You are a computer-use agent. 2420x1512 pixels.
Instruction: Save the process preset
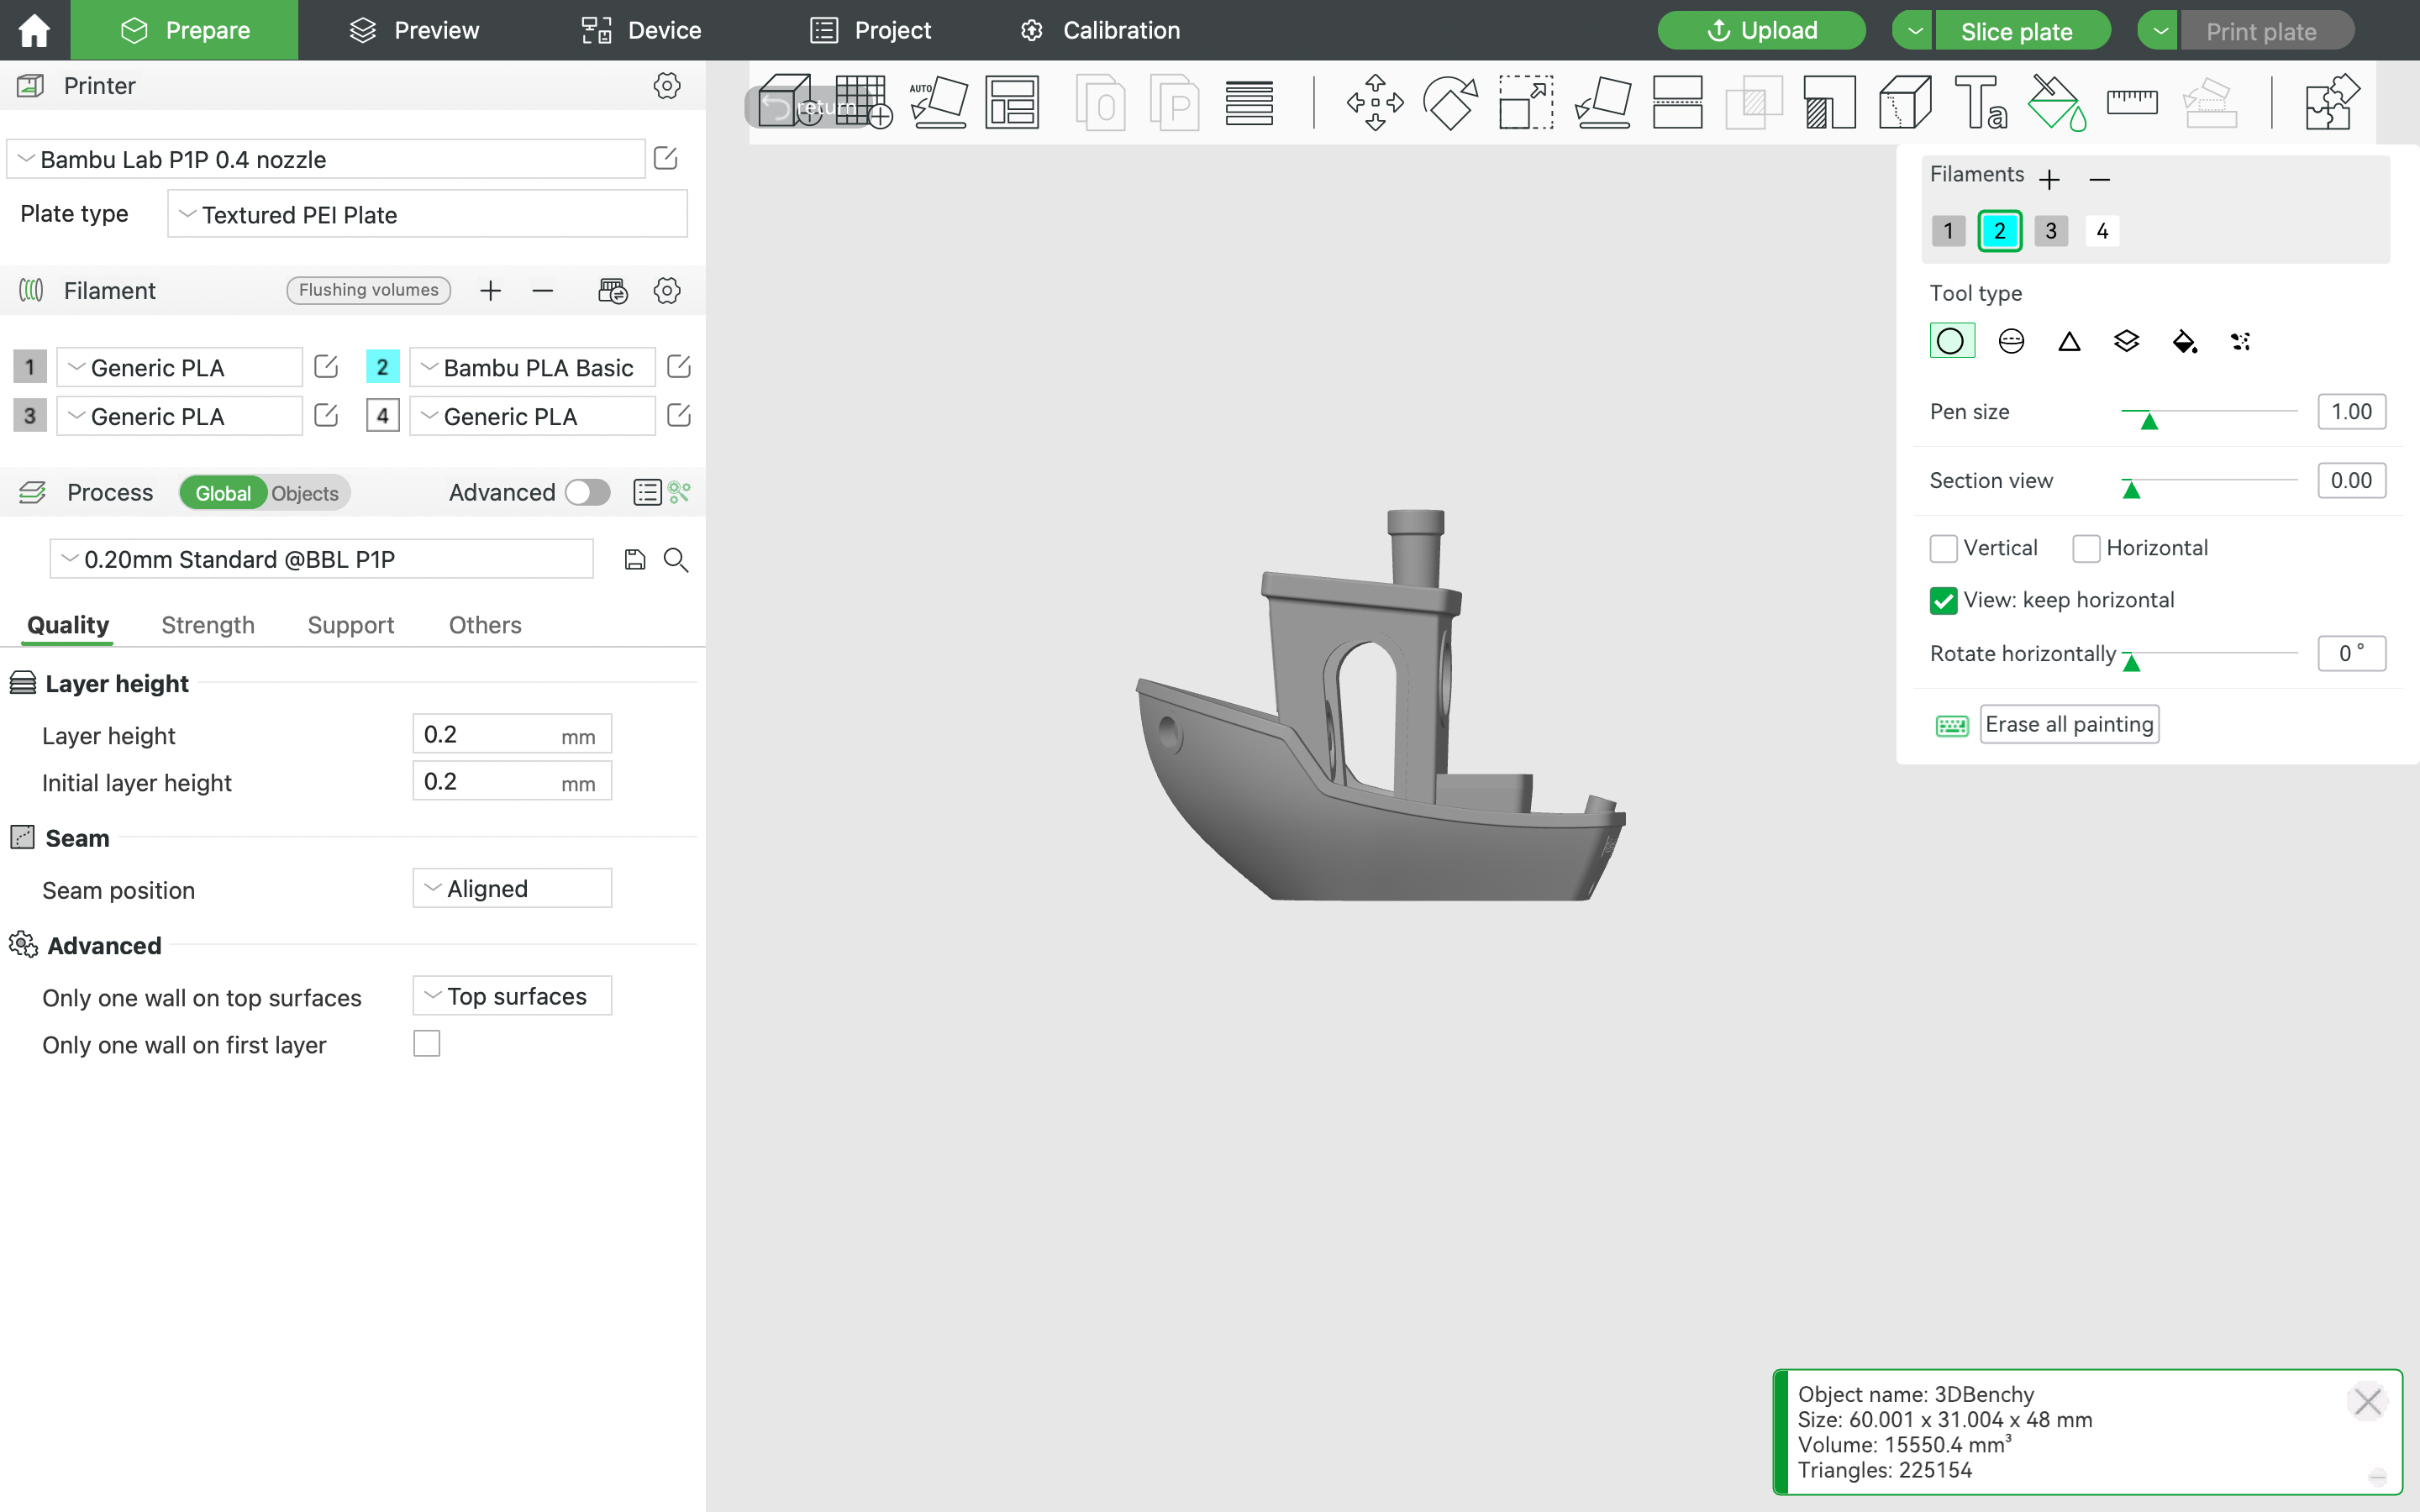click(635, 560)
